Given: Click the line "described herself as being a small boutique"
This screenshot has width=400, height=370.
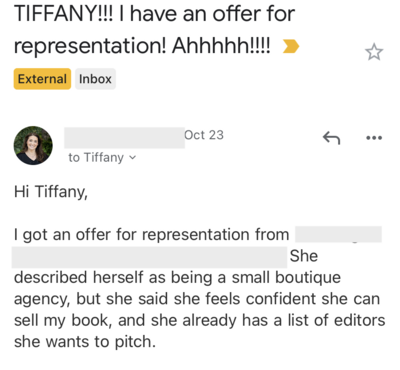Looking at the screenshot, I should pyautogui.click(x=177, y=278).
